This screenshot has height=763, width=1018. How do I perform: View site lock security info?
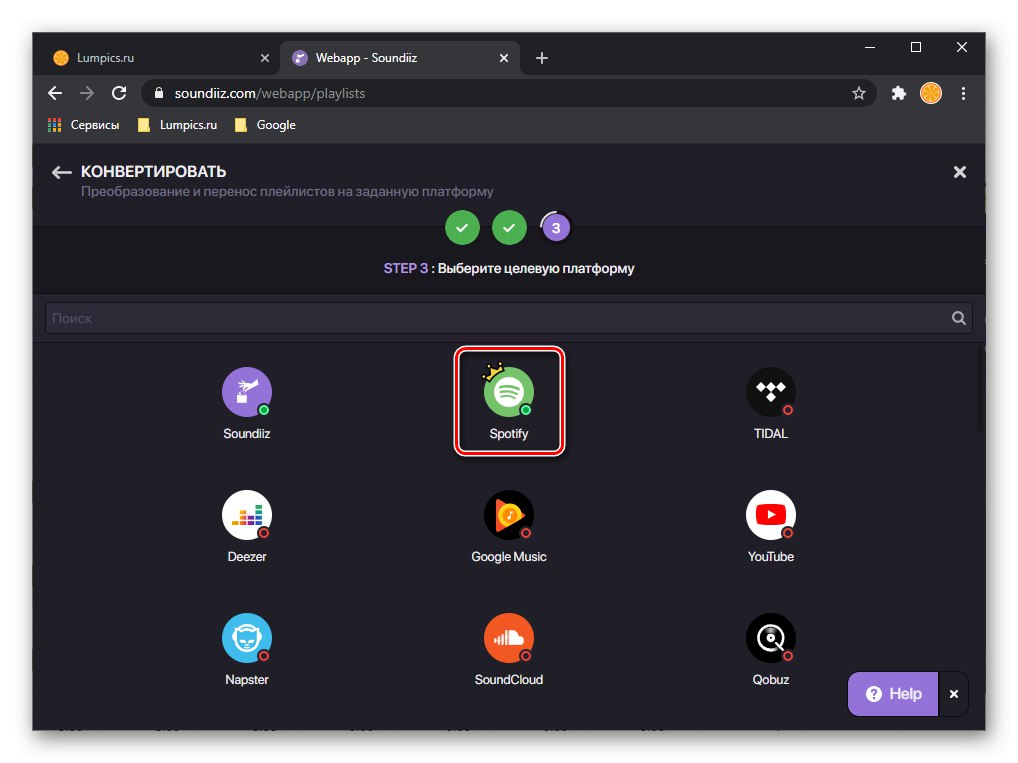click(x=158, y=94)
